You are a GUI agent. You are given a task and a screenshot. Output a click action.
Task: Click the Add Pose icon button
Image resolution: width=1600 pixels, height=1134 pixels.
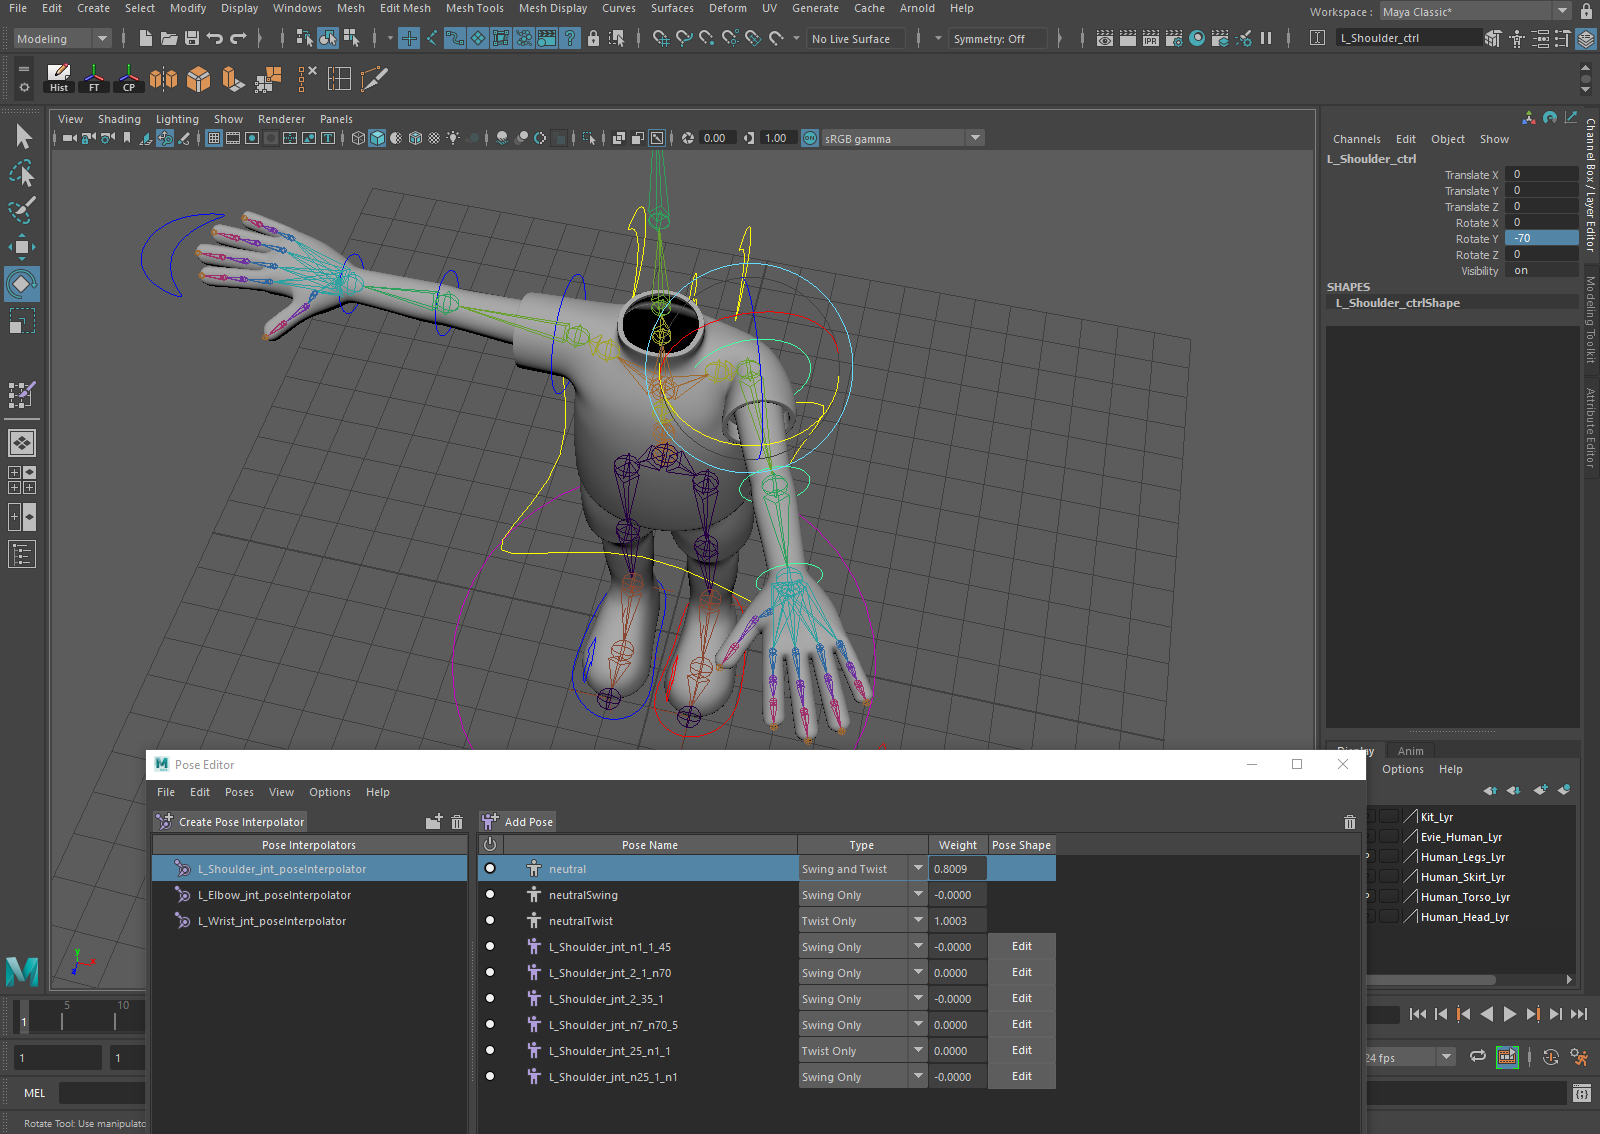click(x=490, y=821)
